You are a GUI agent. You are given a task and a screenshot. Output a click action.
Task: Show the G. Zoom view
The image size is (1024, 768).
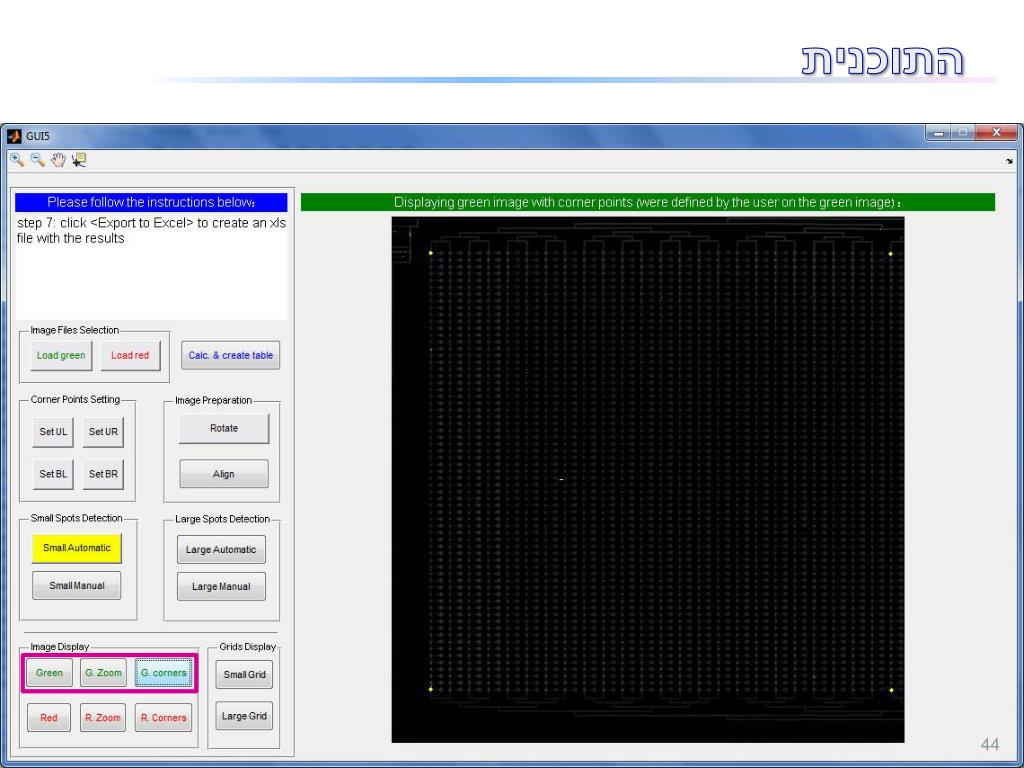tap(103, 673)
